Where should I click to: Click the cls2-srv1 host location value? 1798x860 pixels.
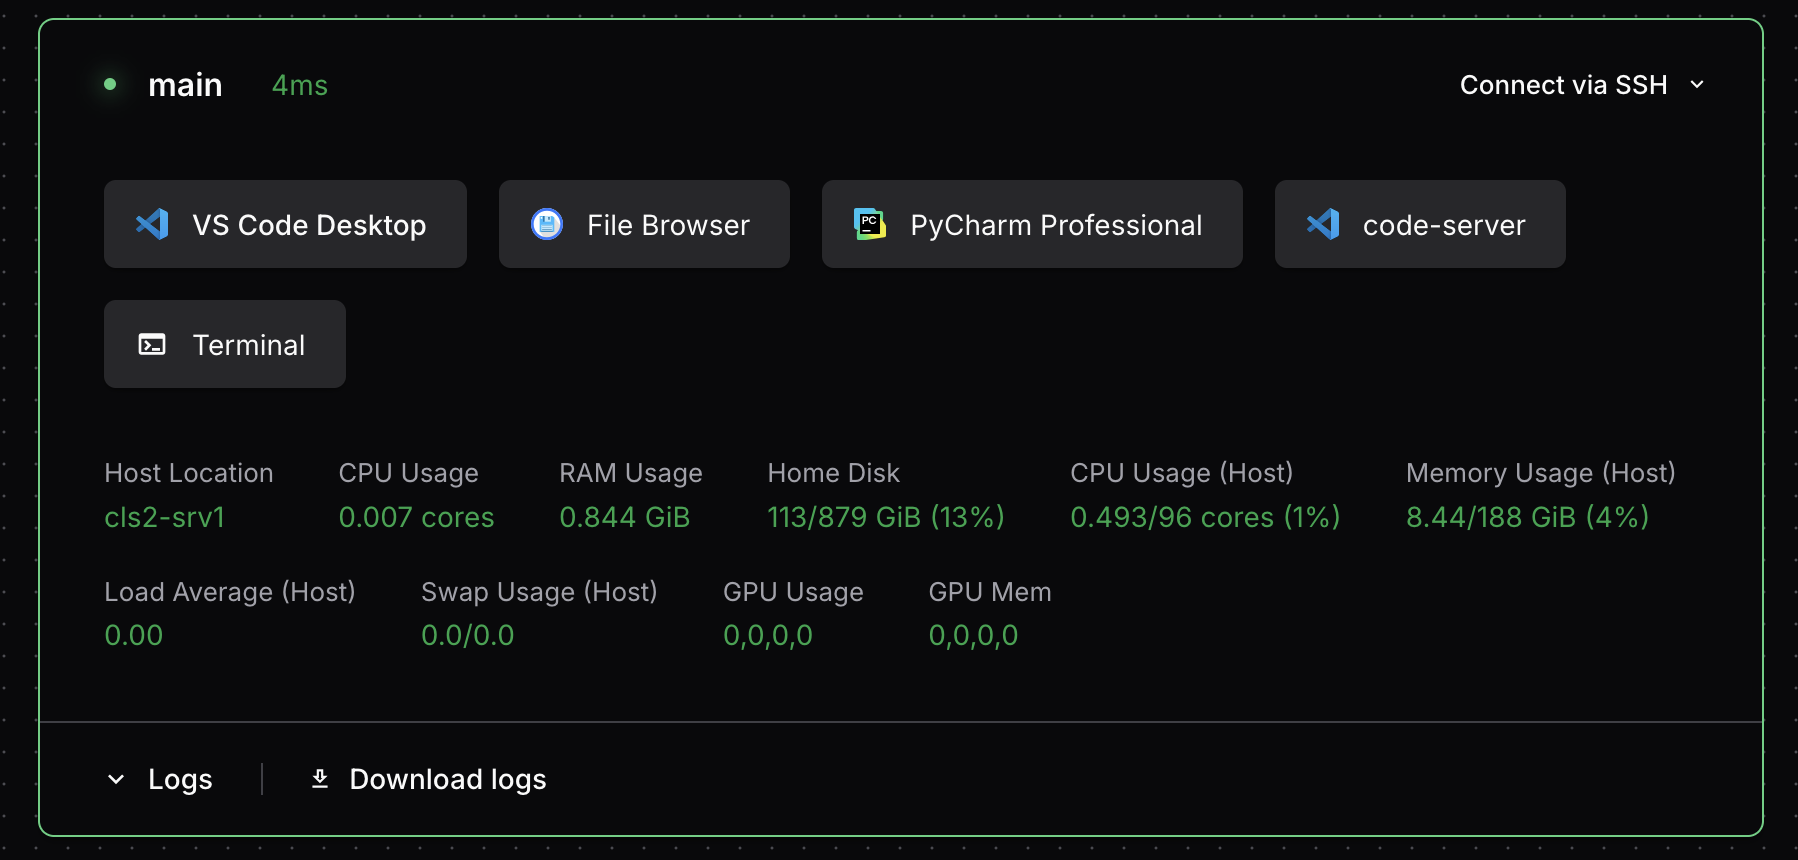[x=165, y=517]
